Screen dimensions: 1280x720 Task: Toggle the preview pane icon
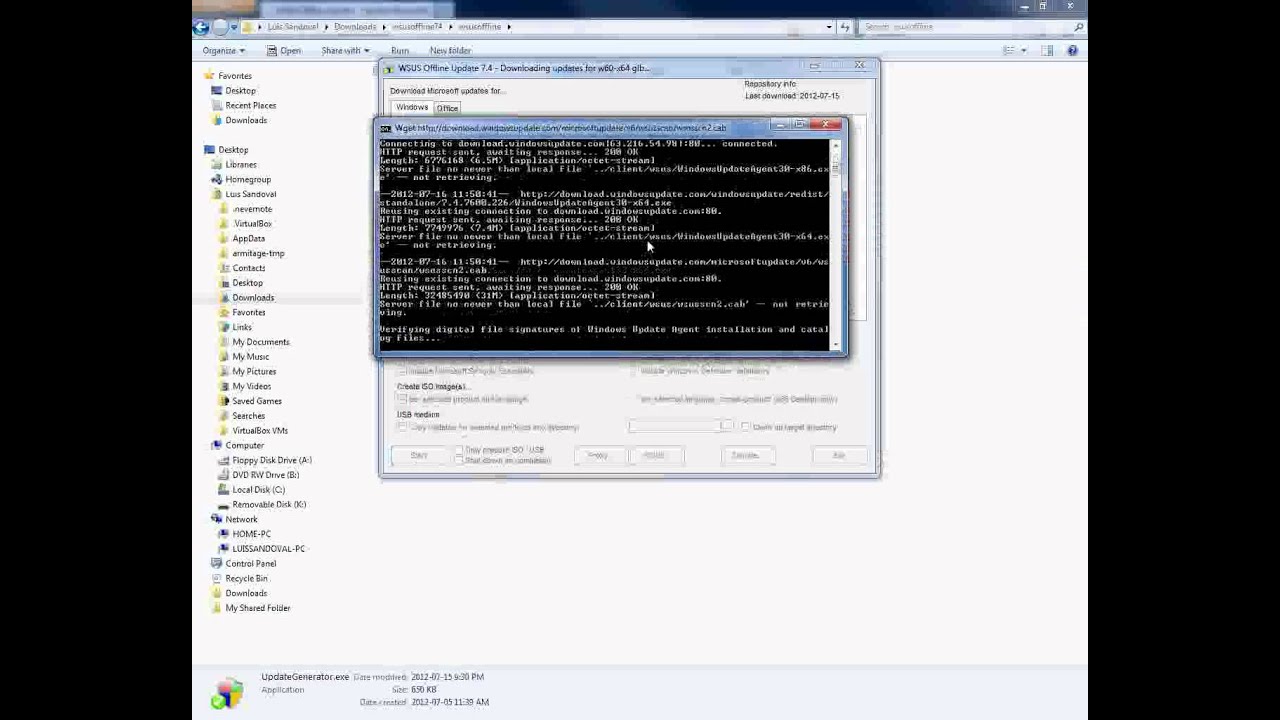pos(1047,50)
